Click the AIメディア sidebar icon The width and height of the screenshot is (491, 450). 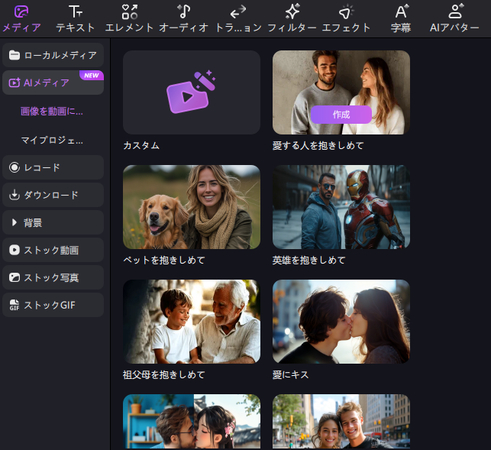tap(14, 83)
